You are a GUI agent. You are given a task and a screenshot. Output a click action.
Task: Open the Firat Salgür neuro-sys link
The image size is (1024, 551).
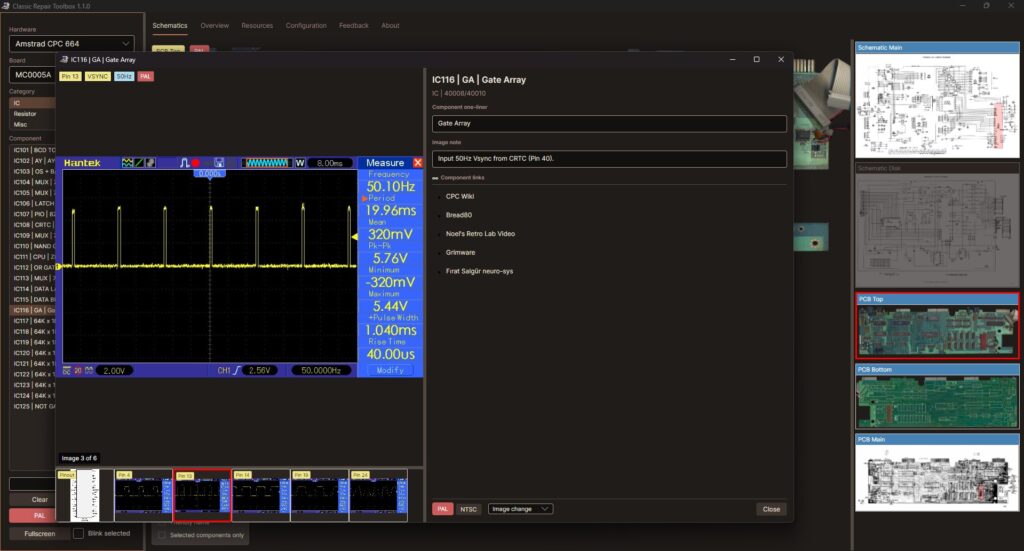tap(479, 271)
